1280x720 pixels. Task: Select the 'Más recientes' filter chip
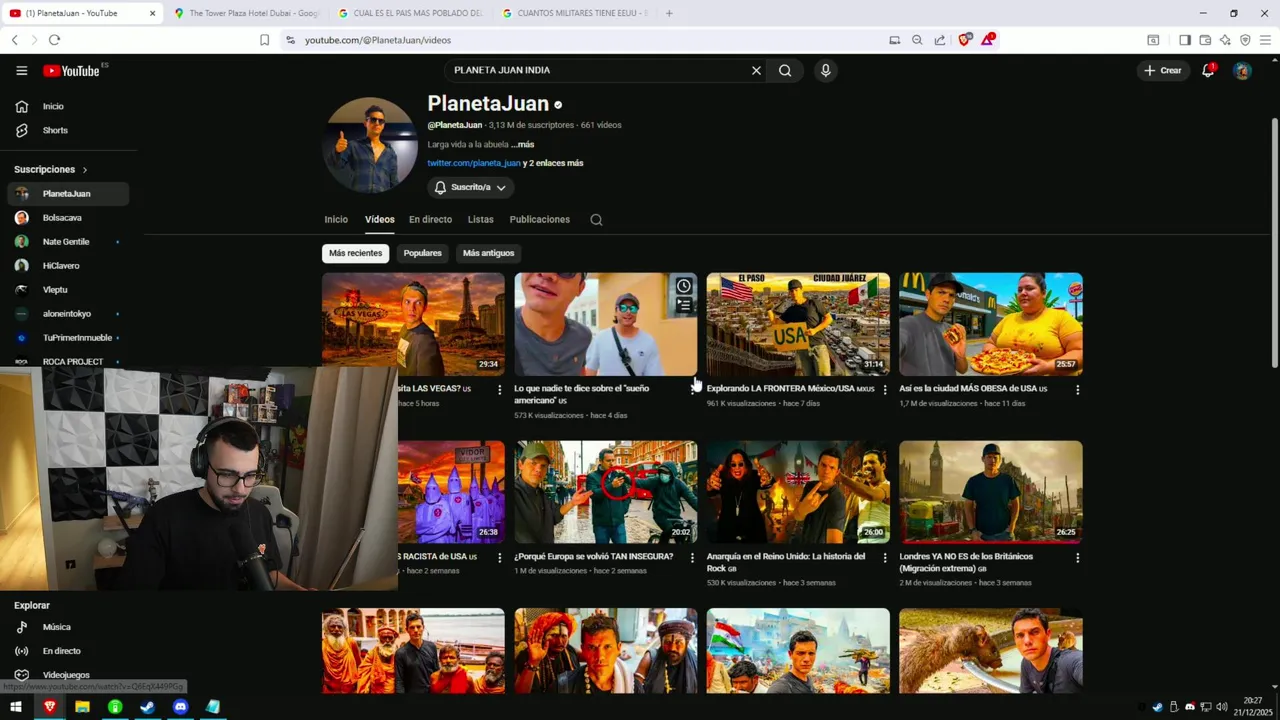coord(355,253)
